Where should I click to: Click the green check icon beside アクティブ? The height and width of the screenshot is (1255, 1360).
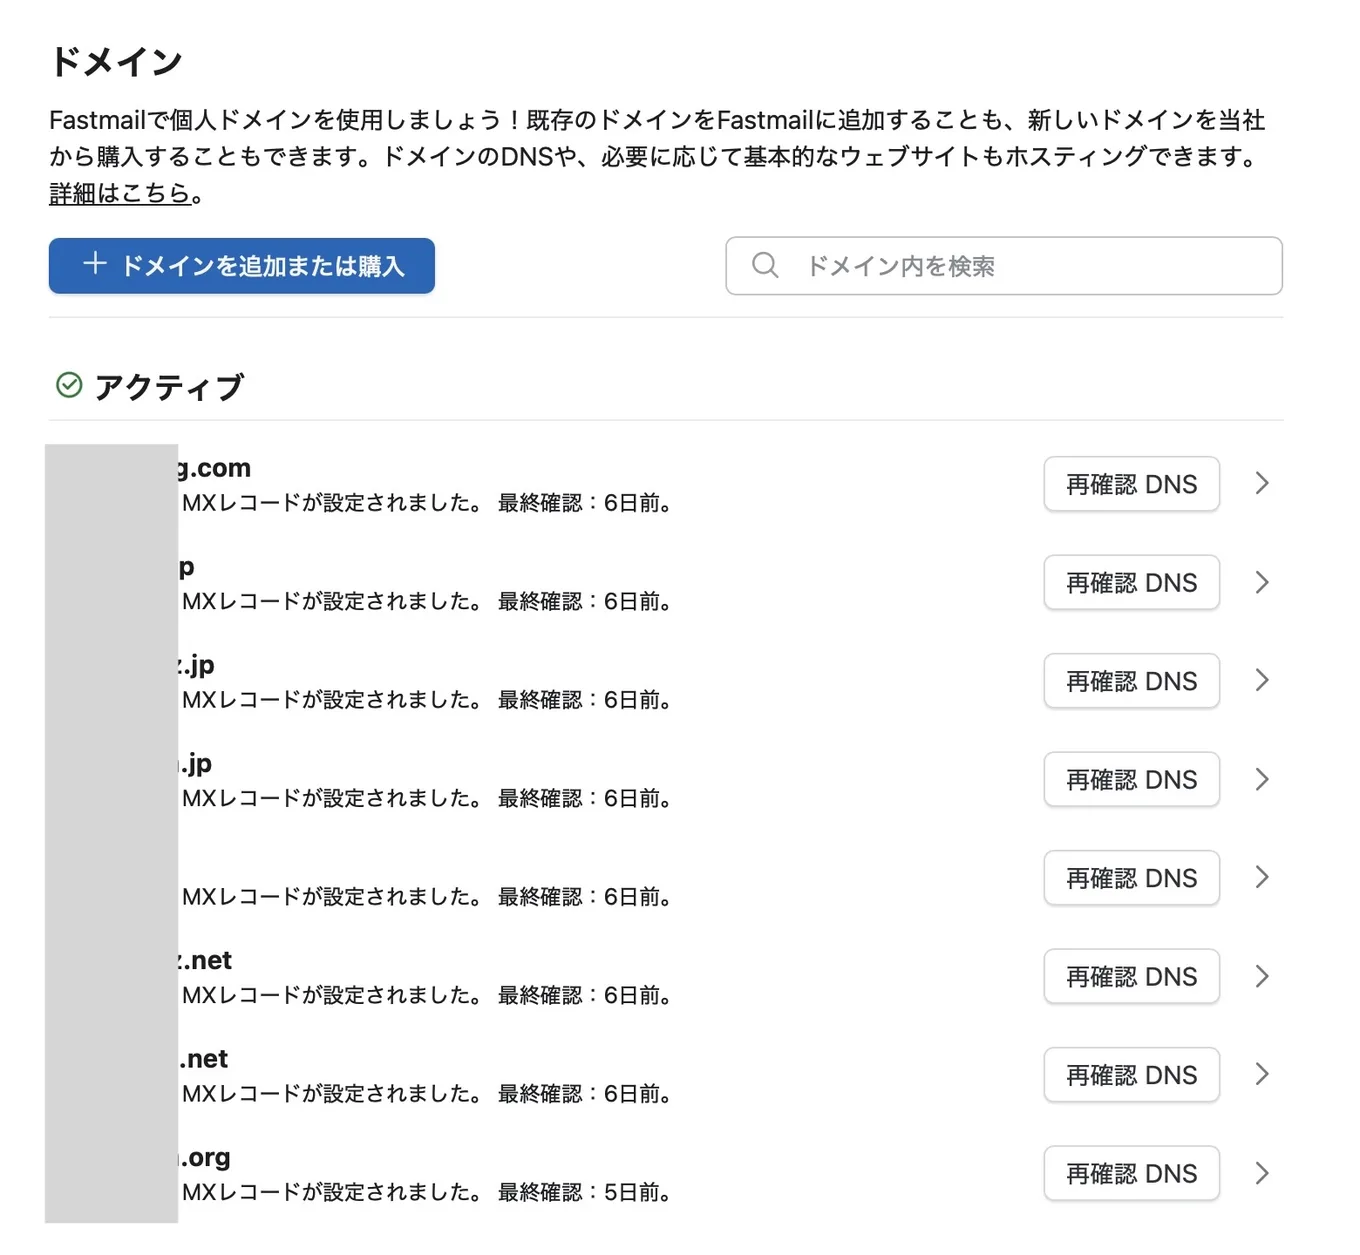69,385
